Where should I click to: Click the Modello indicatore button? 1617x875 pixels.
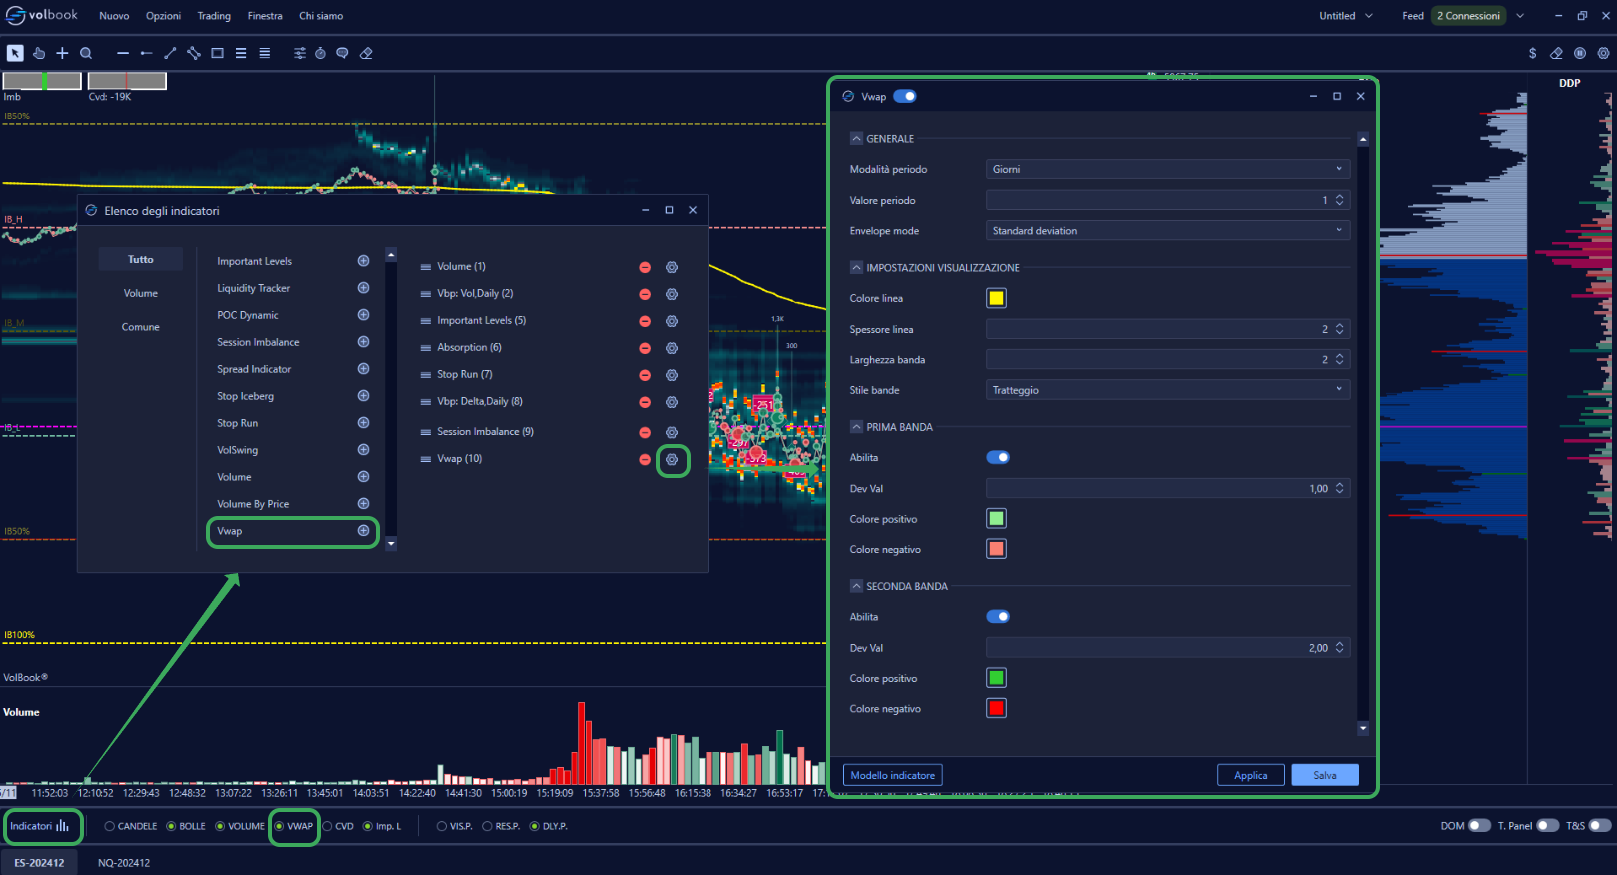(x=893, y=775)
